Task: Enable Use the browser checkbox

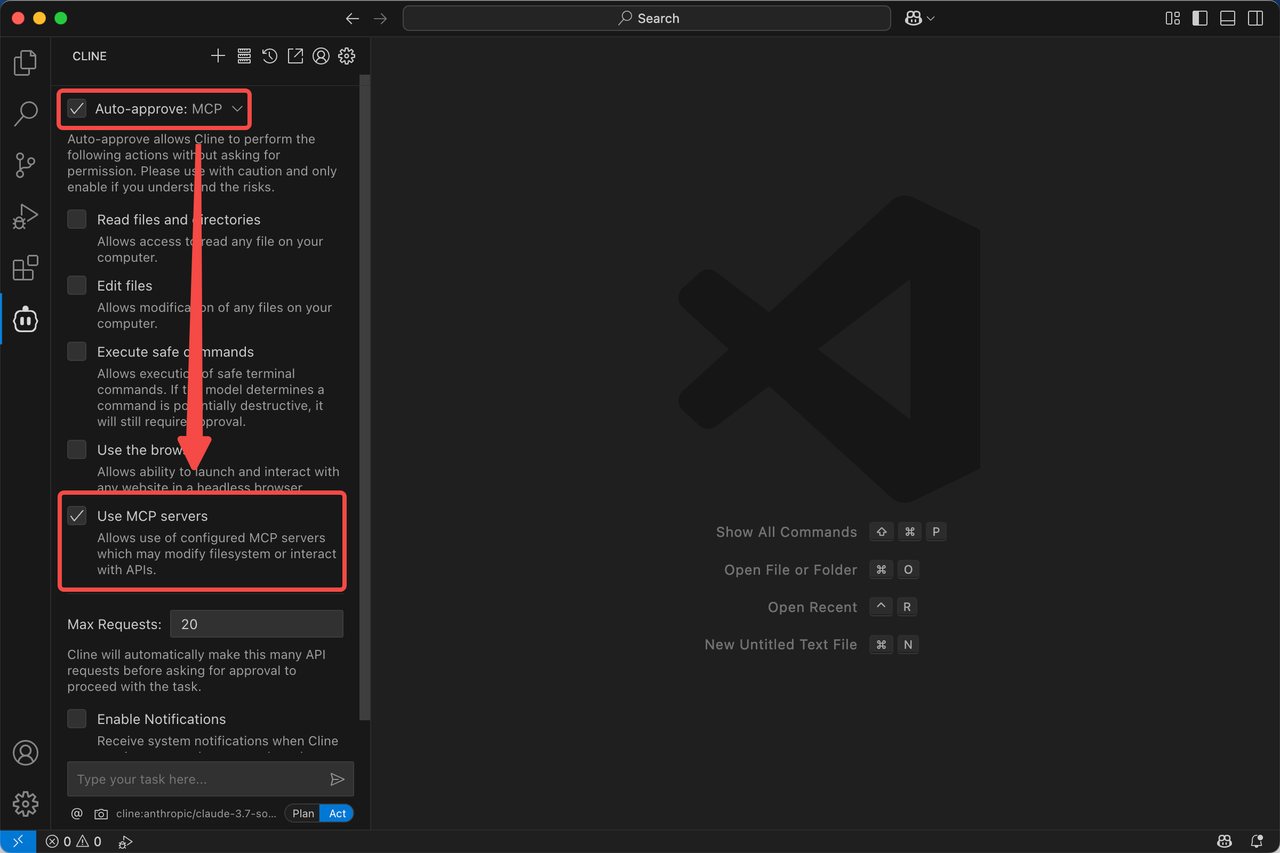Action: [77, 449]
